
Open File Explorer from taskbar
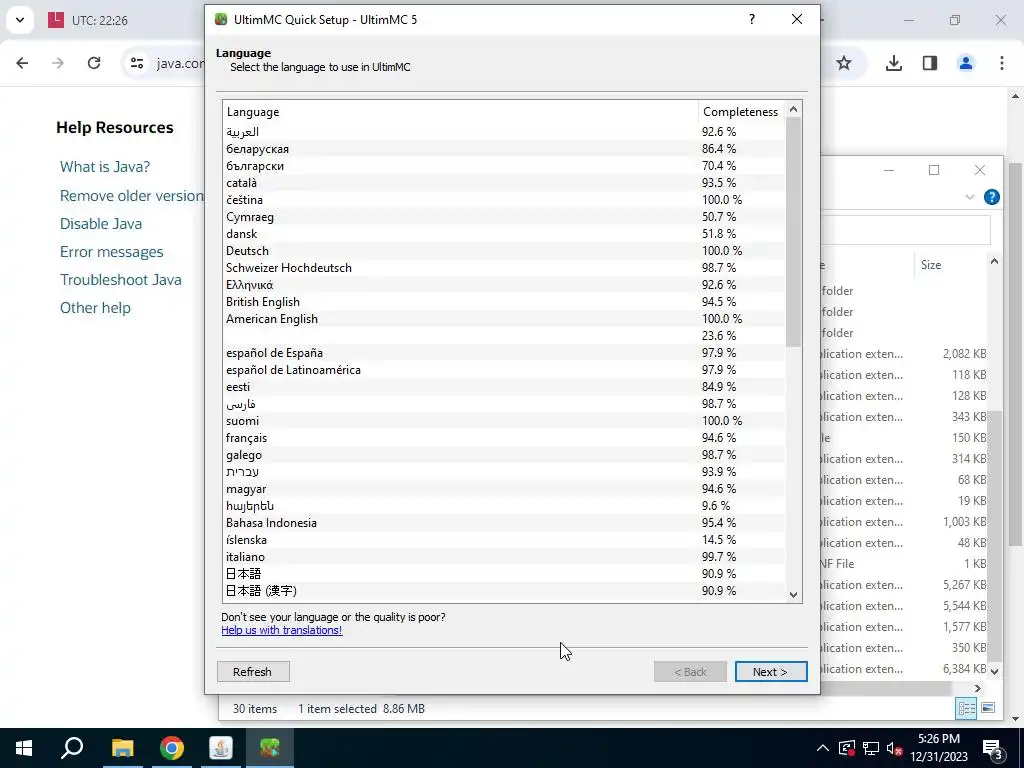[122, 748]
